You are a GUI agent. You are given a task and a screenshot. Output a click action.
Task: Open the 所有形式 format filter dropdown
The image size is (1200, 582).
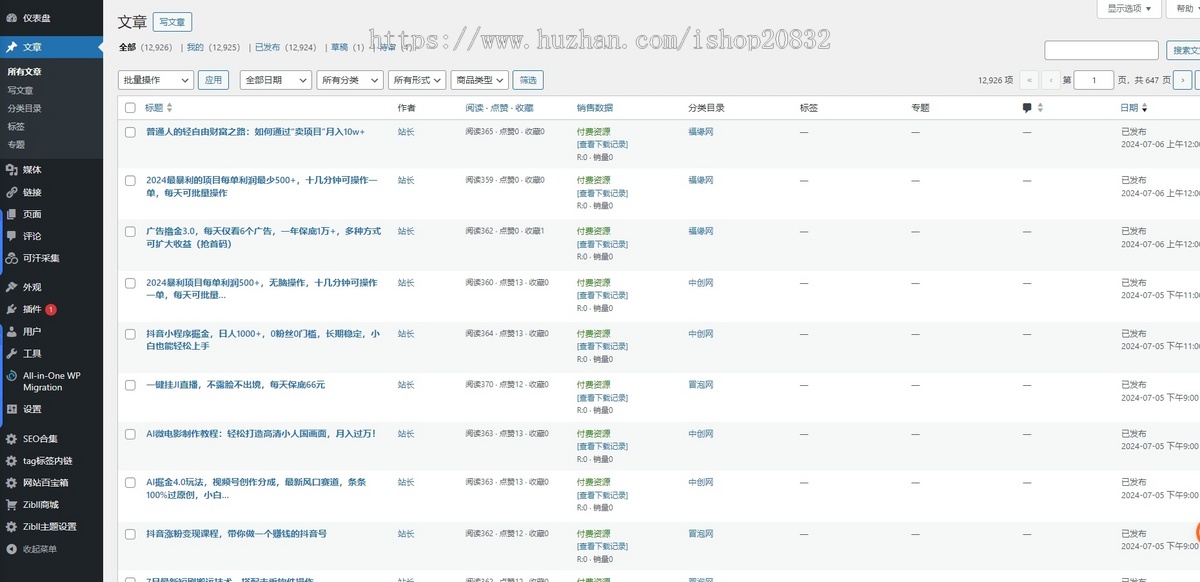[417, 80]
